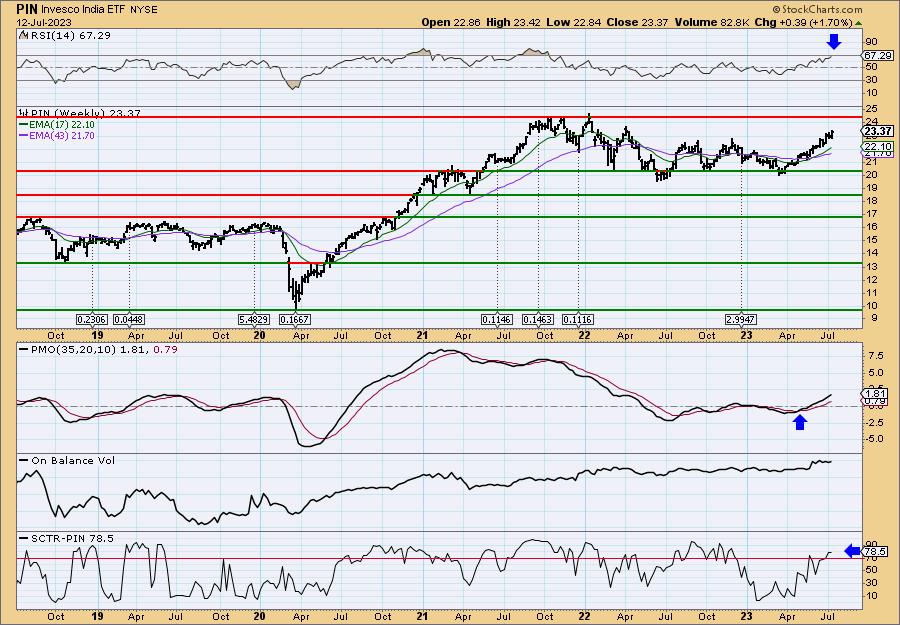Click the 25 level on the price axis
The image size is (900, 625).
tap(870, 109)
